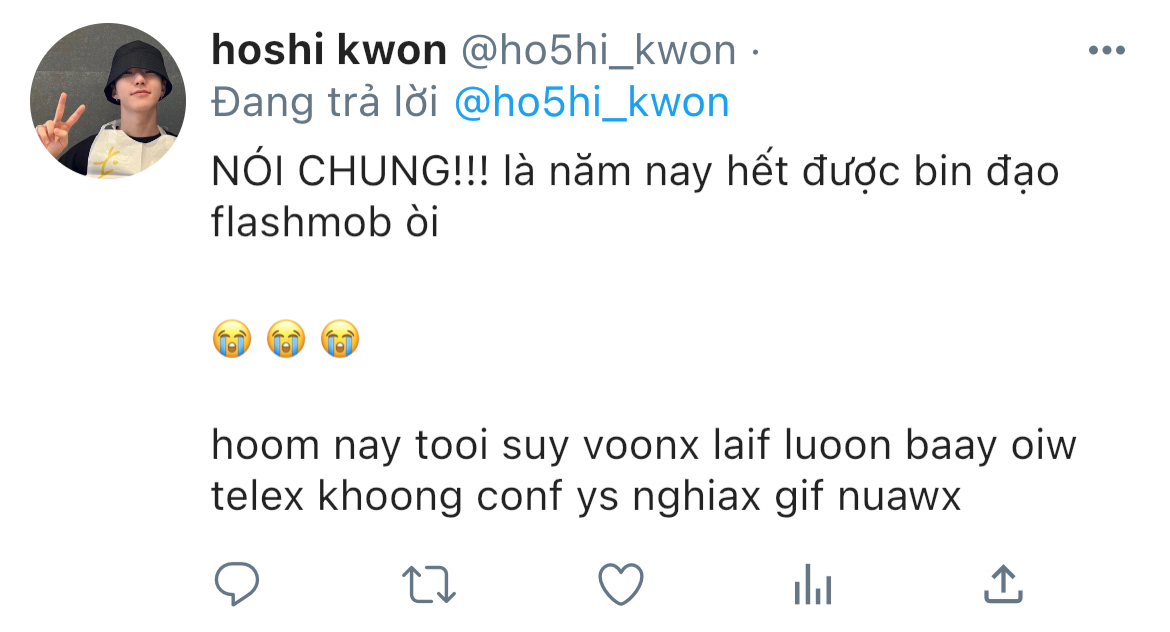This screenshot has height=632, width=1170.
Task: Click the word 'flashmob' in the tweet
Action: 301,222
